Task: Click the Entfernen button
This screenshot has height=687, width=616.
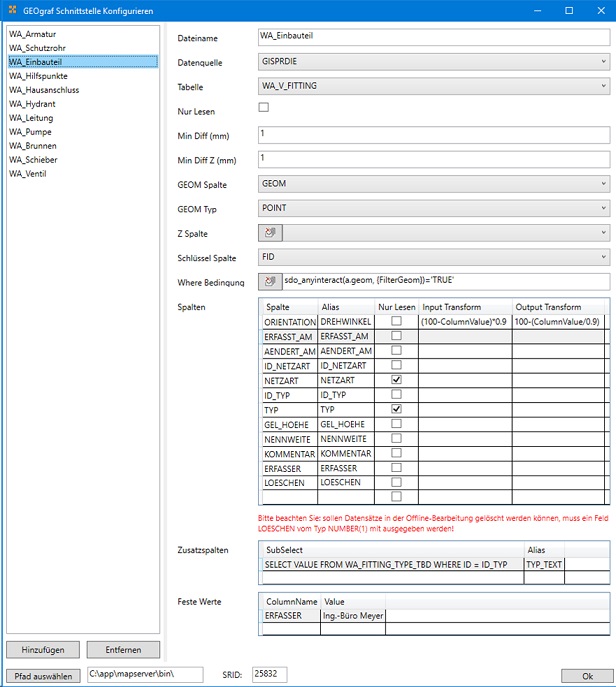Action: pyautogui.click(x=123, y=650)
